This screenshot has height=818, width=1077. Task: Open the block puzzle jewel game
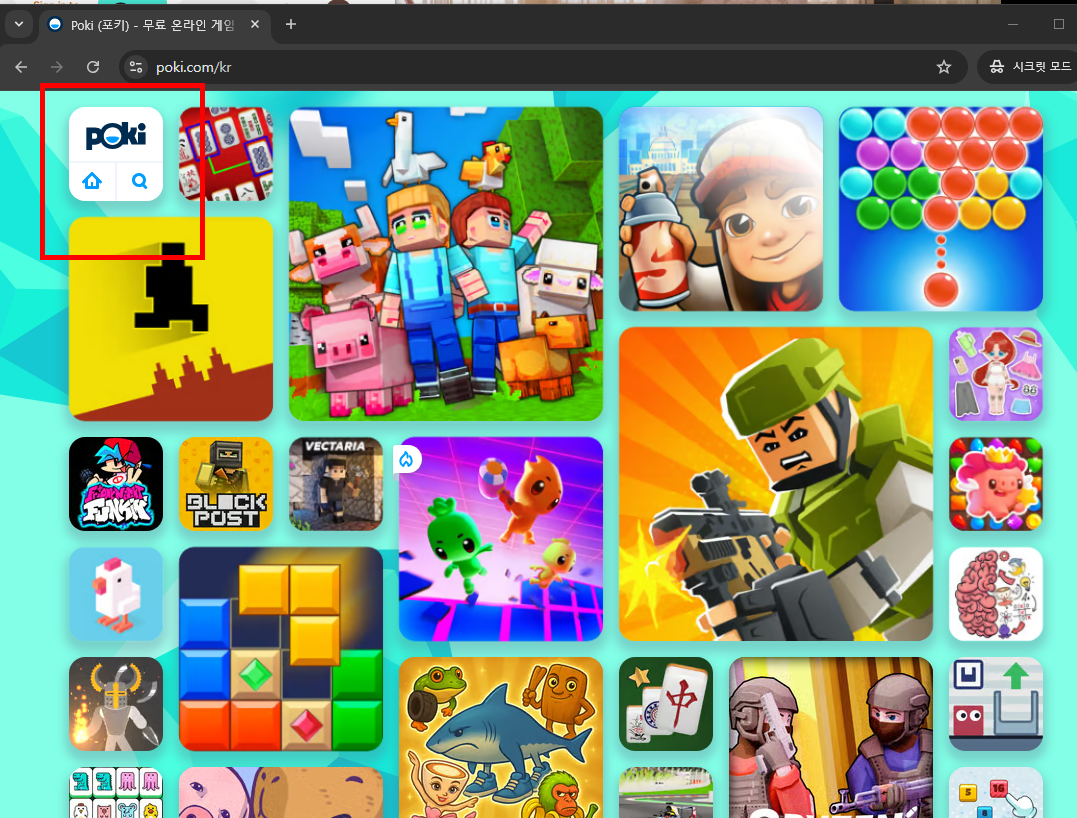pos(281,649)
